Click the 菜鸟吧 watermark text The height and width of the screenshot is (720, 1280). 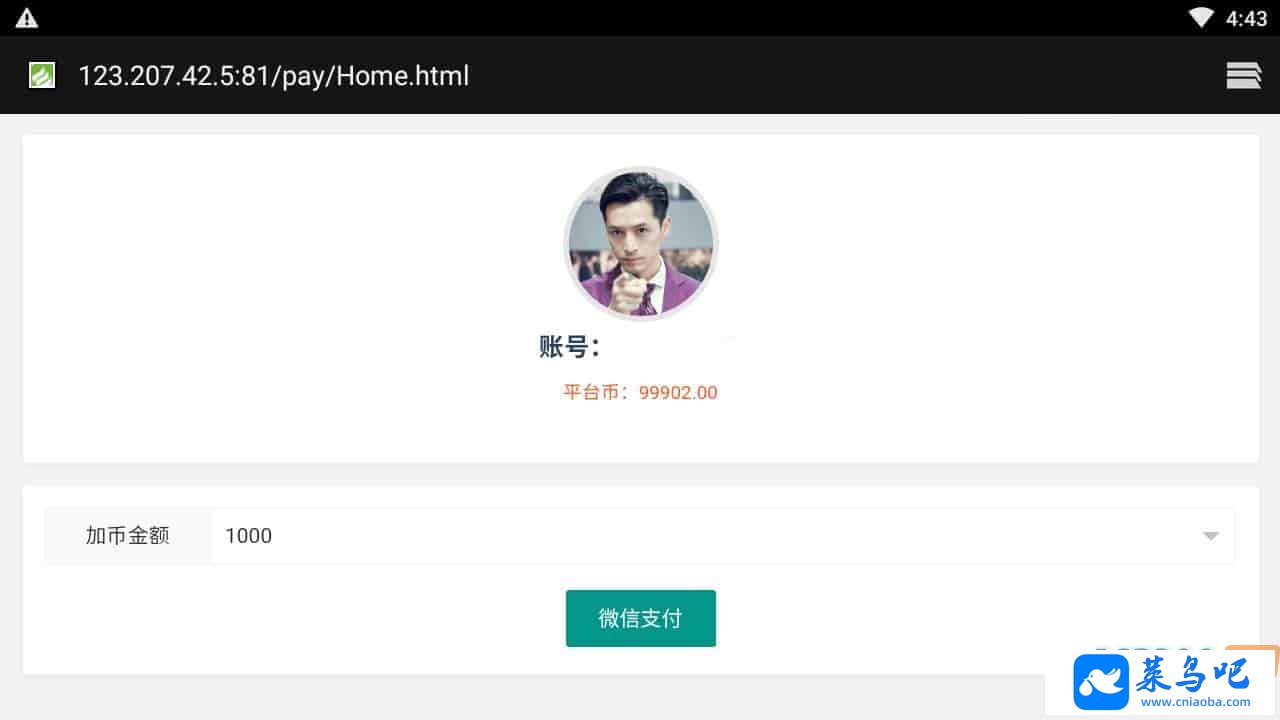point(1193,675)
